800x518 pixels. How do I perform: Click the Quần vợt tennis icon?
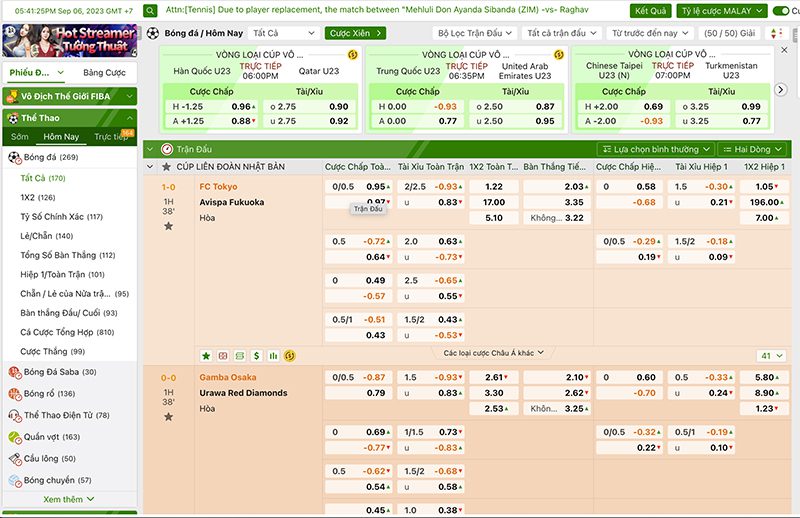tap(15, 437)
